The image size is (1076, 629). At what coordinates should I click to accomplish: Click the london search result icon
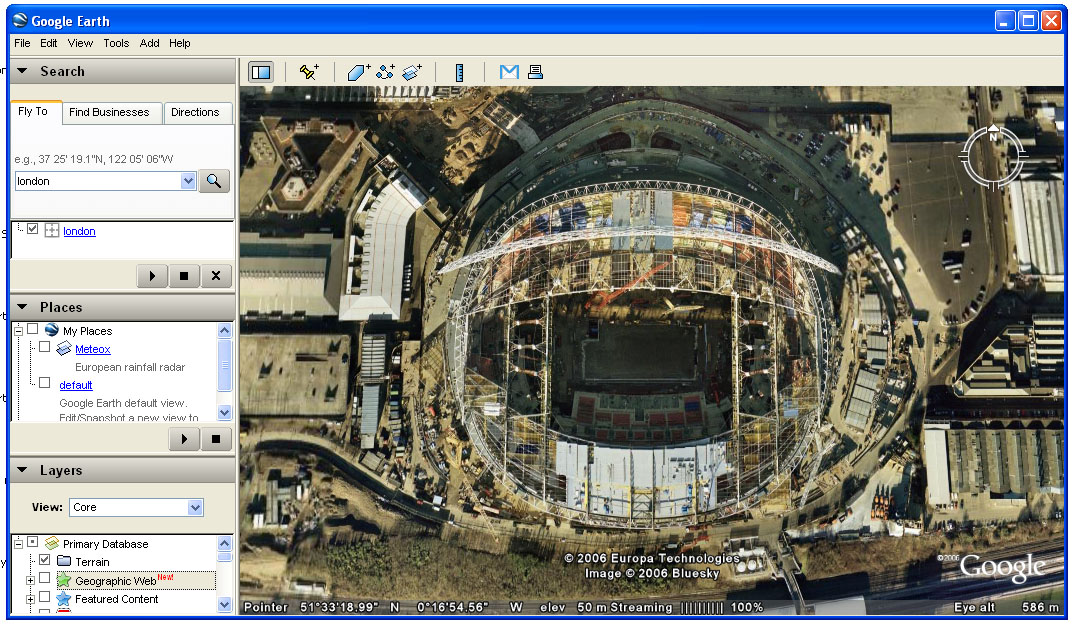click(x=51, y=230)
